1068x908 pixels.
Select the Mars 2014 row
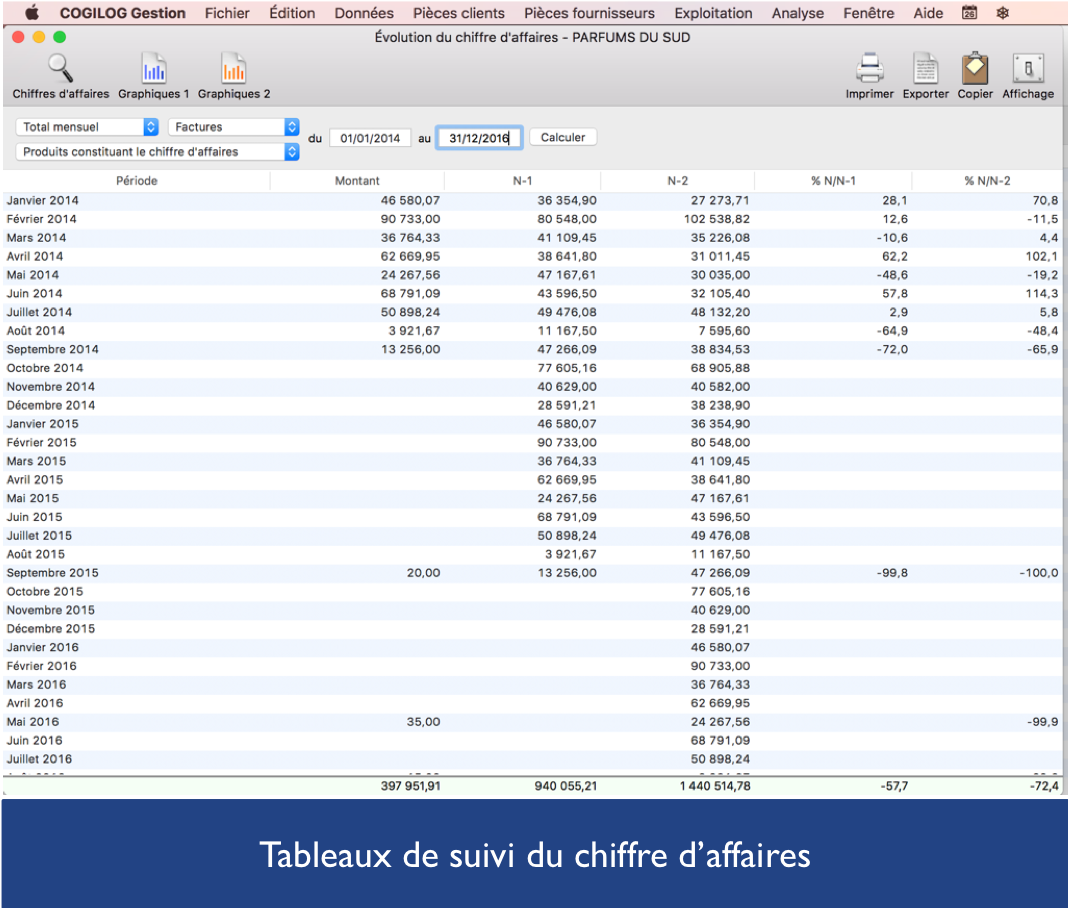pyautogui.click(x=532, y=238)
